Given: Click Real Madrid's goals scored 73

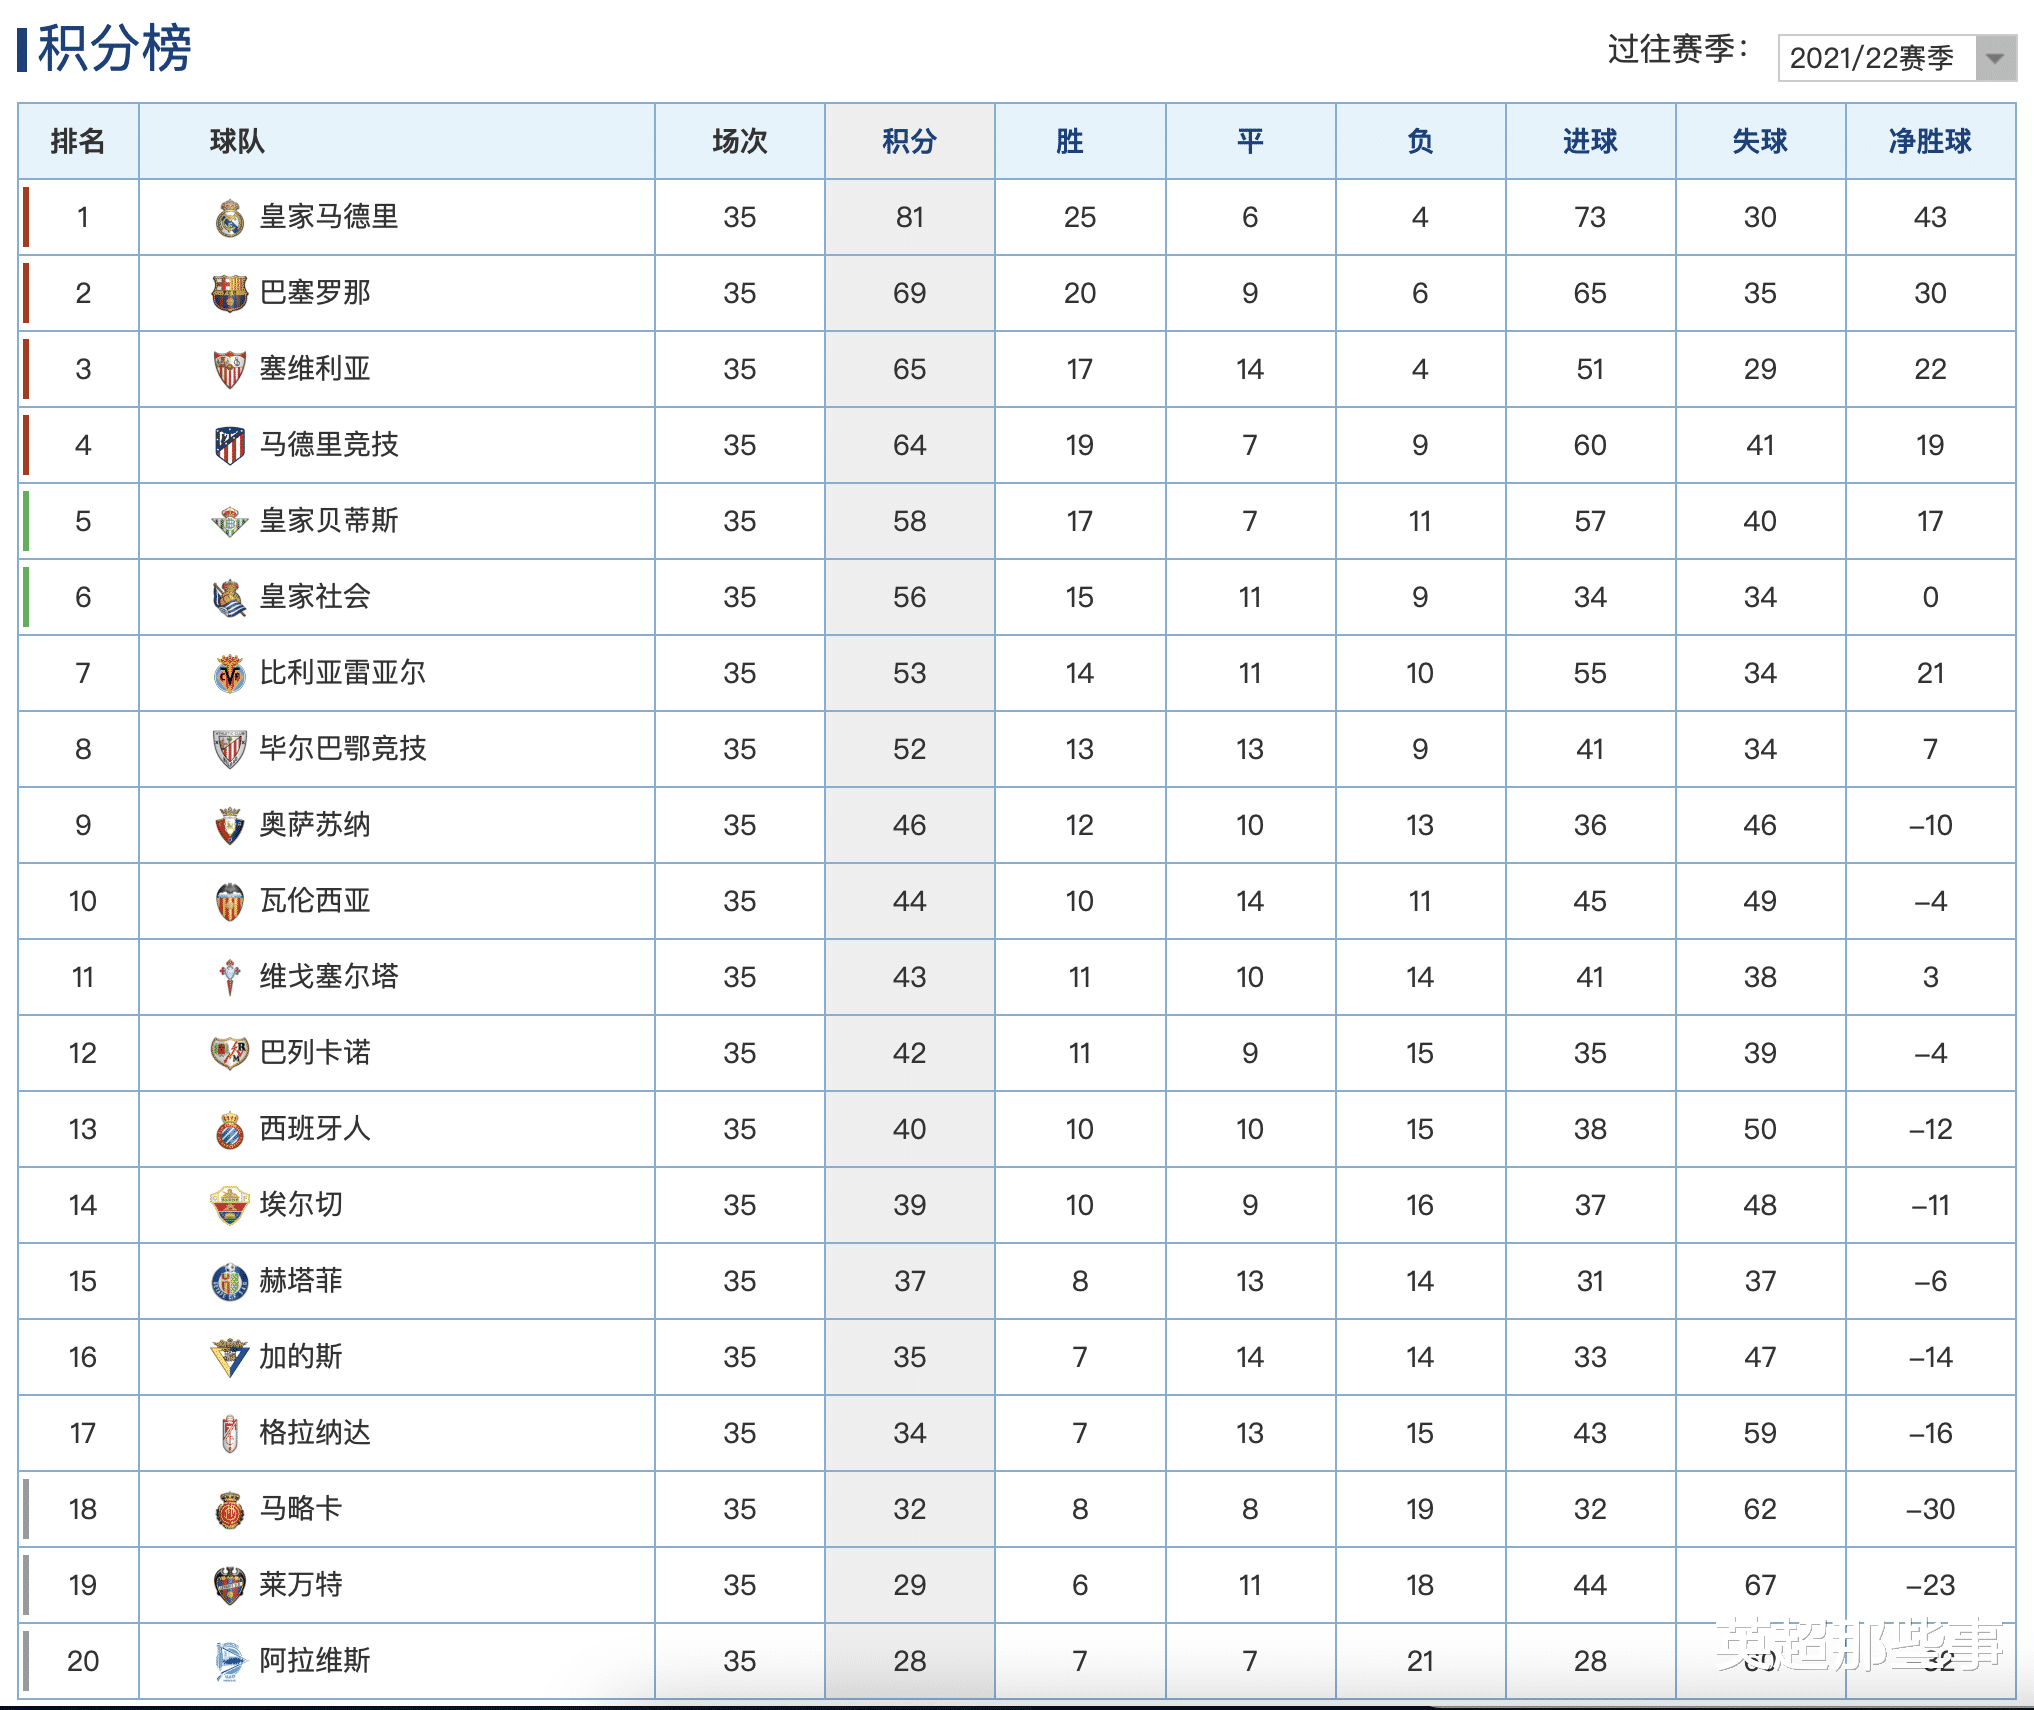Looking at the screenshot, I should point(1590,218).
